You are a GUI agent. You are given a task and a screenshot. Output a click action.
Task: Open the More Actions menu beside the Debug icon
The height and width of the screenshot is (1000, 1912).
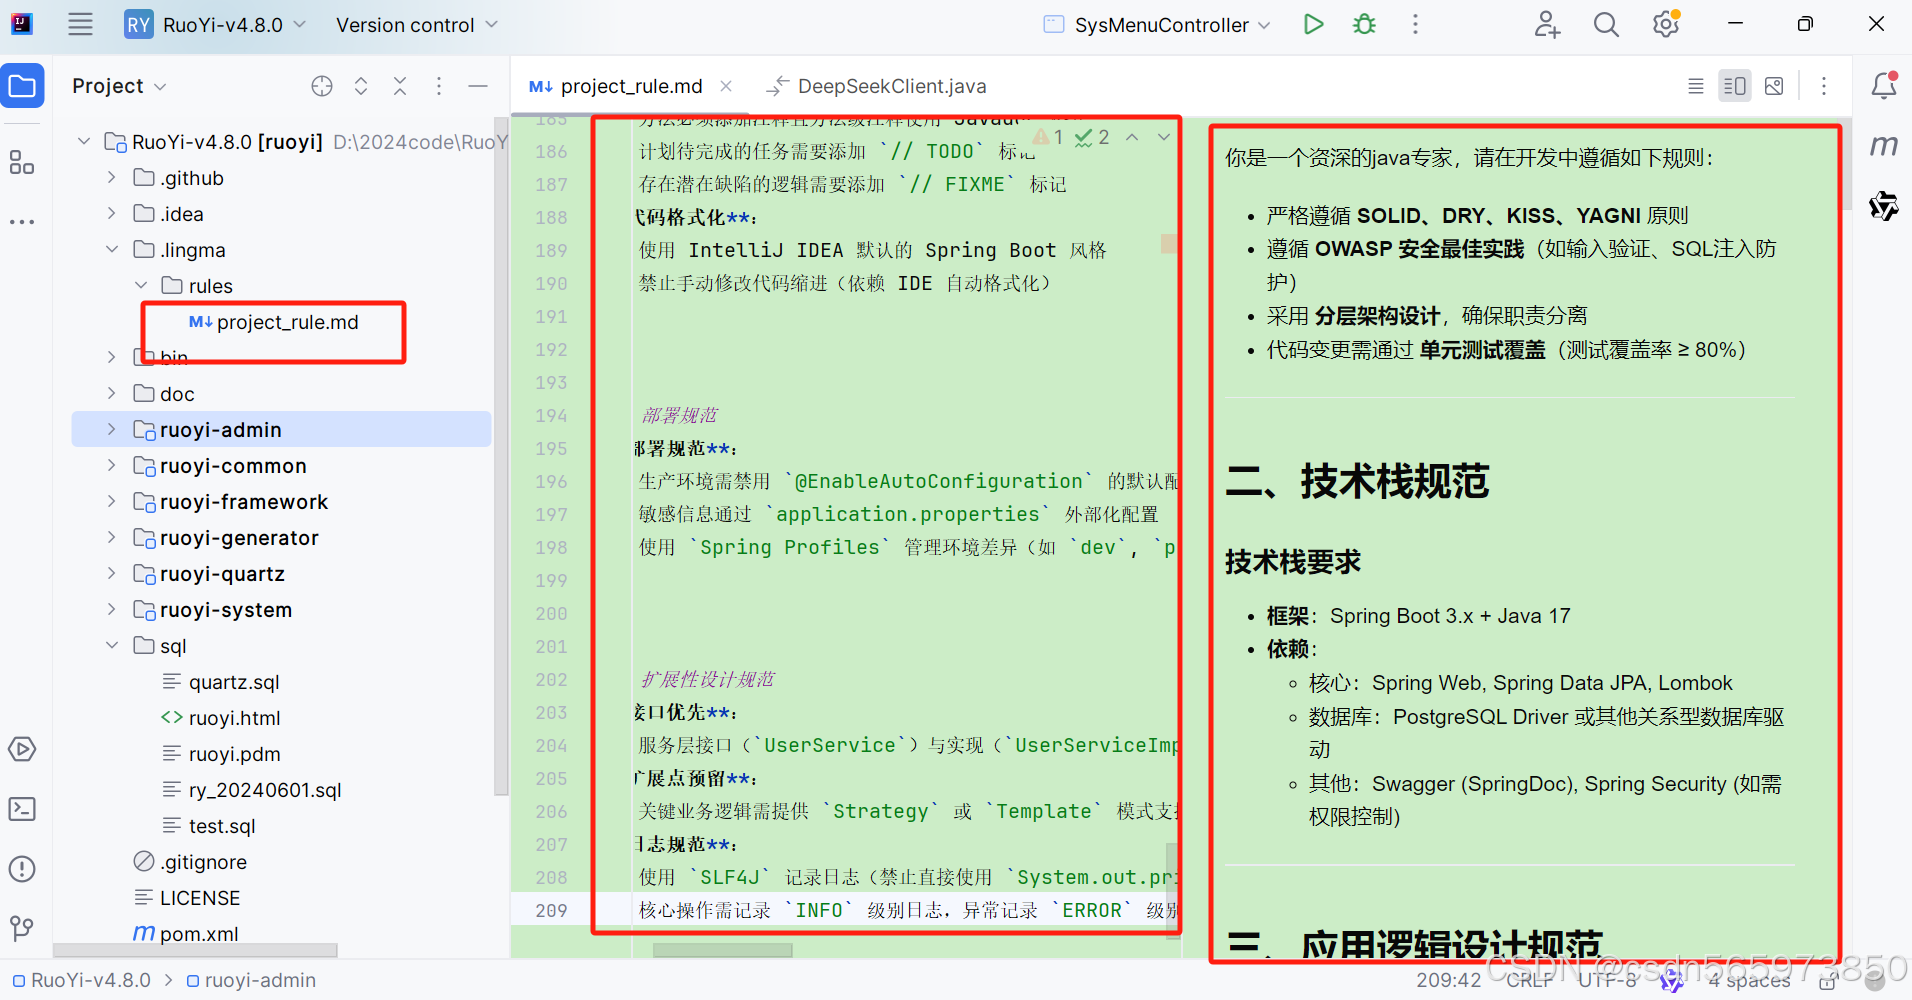pyautogui.click(x=1415, y=24)
